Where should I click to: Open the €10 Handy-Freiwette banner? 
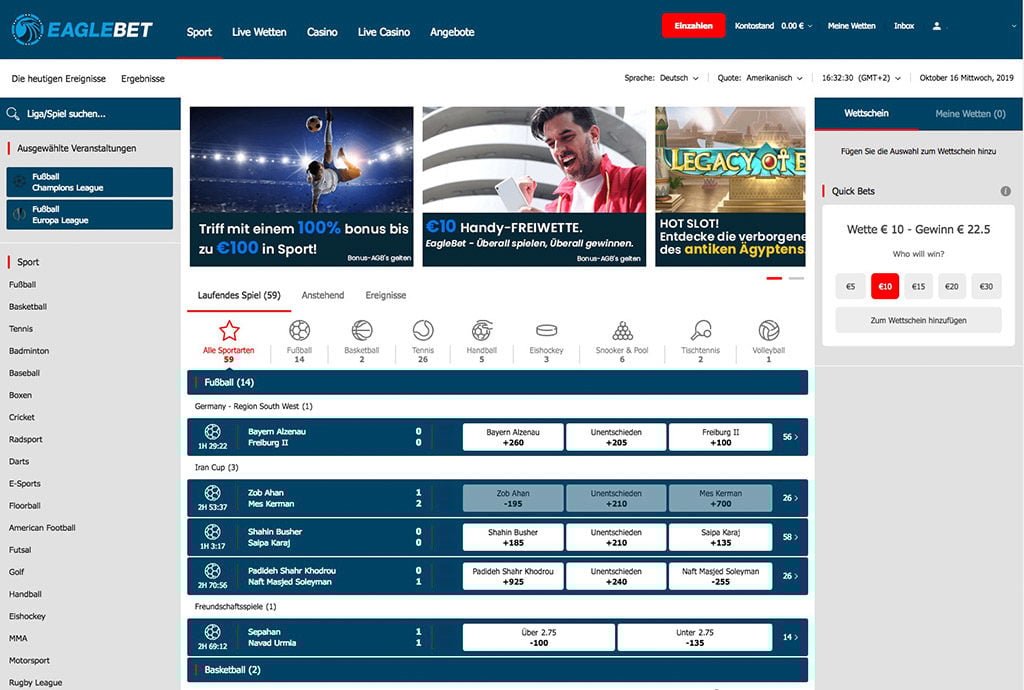pos(534,187)
